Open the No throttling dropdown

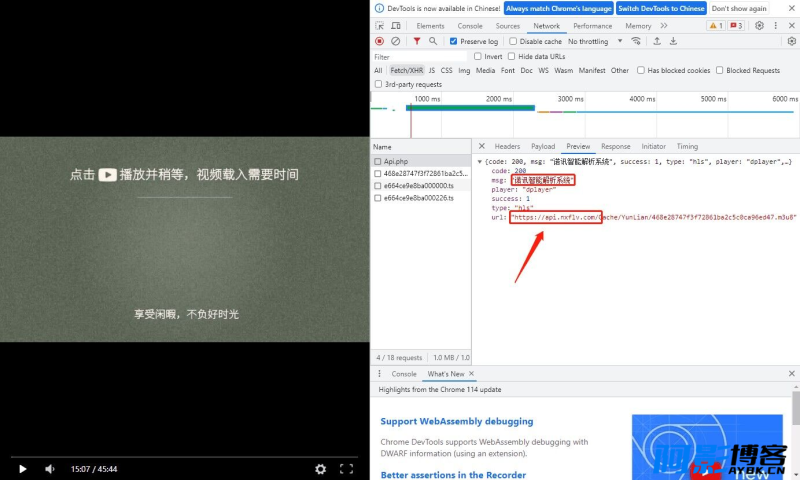pyautogui.click(x=595, y=41)
